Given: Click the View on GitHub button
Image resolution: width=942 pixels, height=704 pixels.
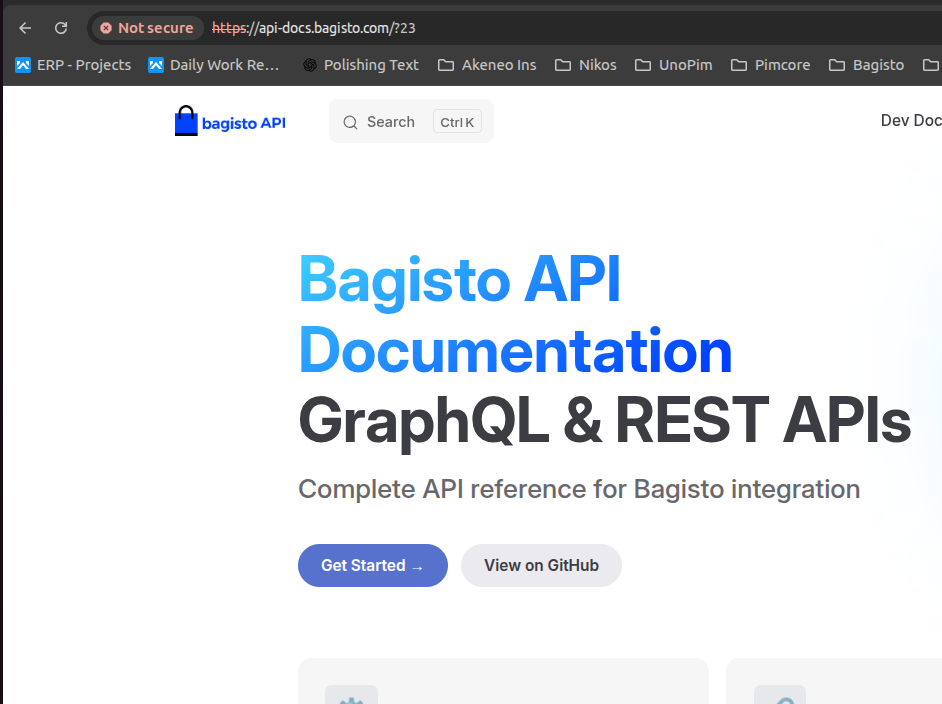Looking at the screenshot, I should 541,566.
